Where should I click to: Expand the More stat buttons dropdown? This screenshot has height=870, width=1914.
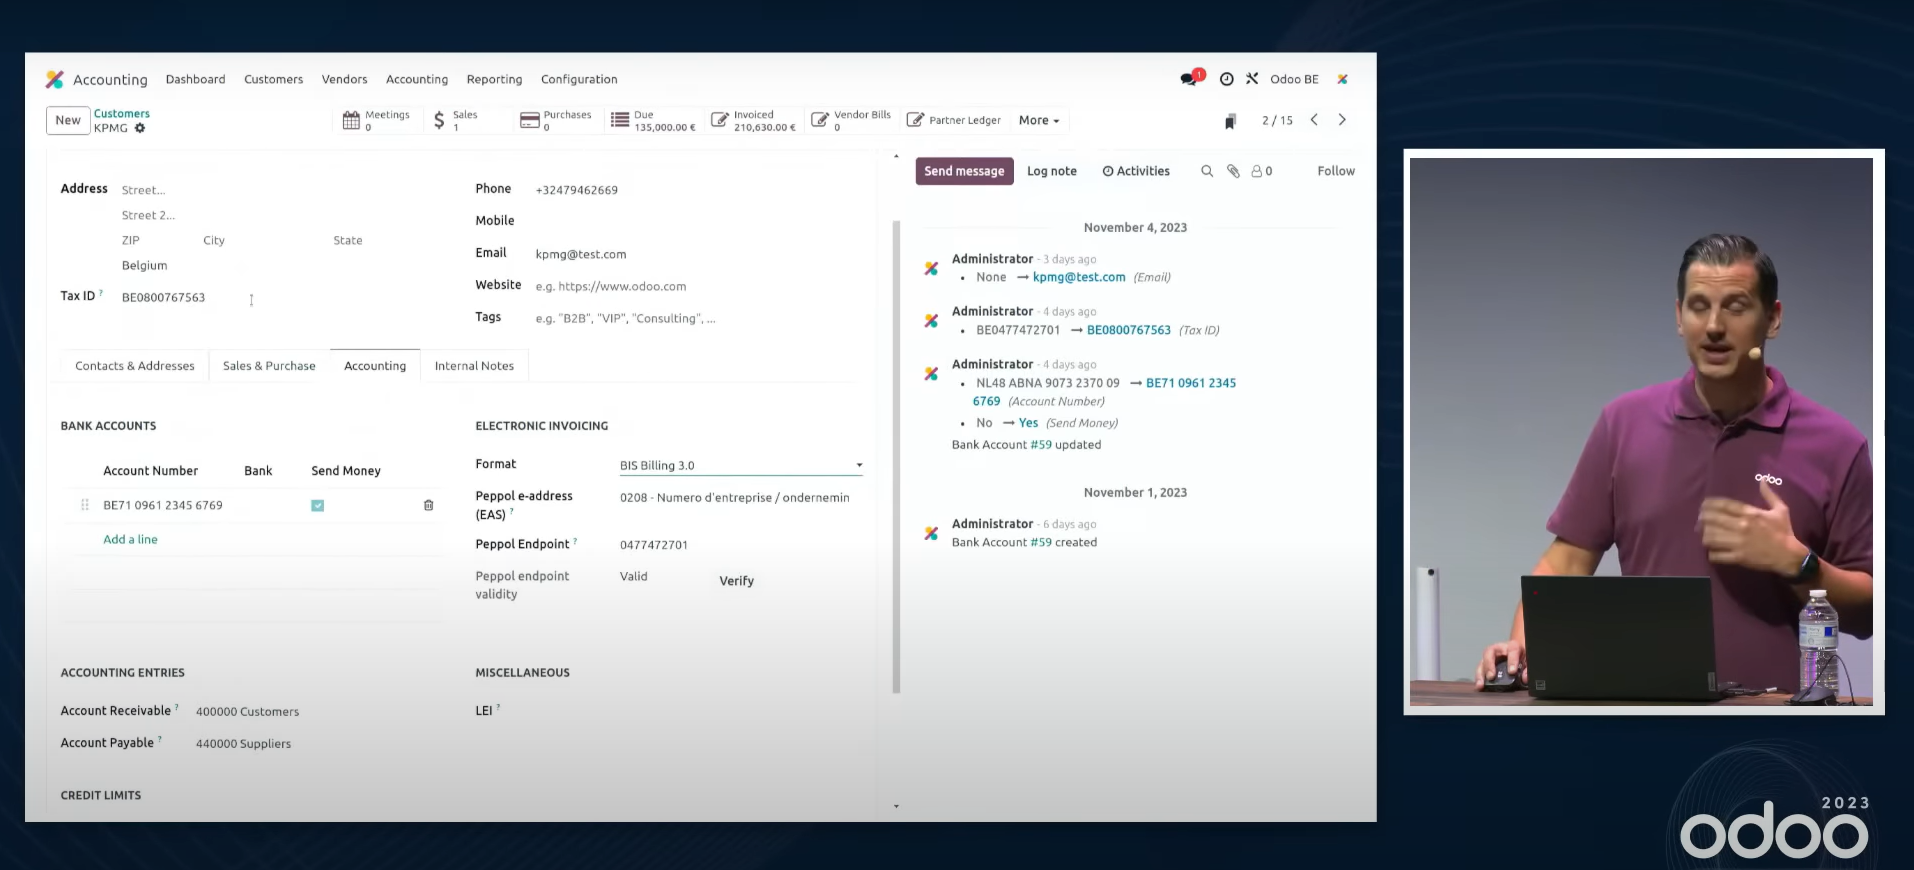1039,120
